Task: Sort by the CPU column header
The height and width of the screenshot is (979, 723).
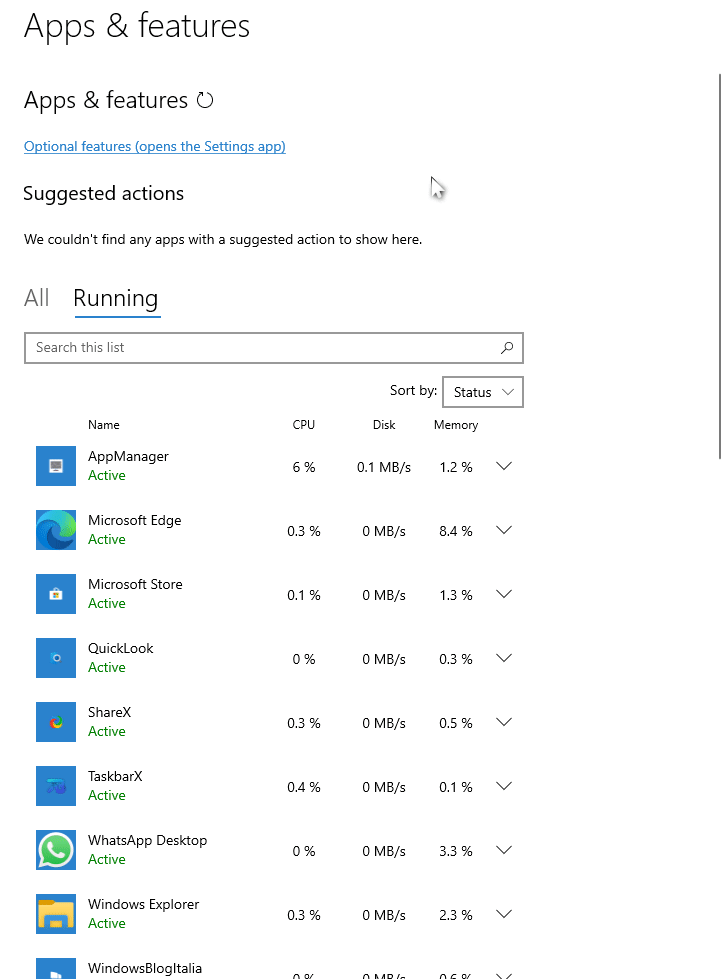Action: (303, 425)
